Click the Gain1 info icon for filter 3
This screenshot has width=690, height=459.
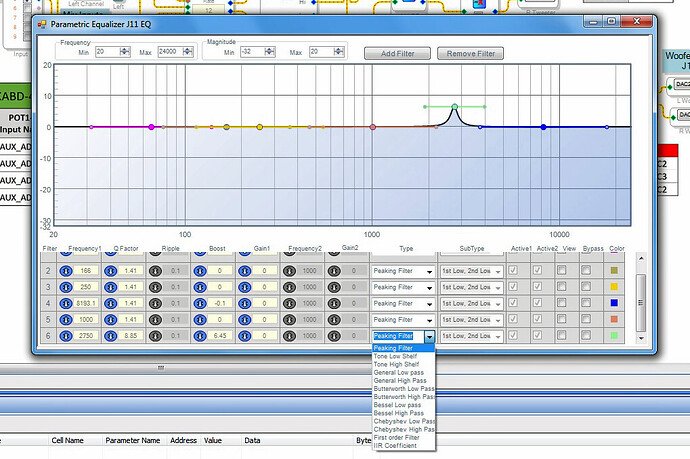(246, 287)
